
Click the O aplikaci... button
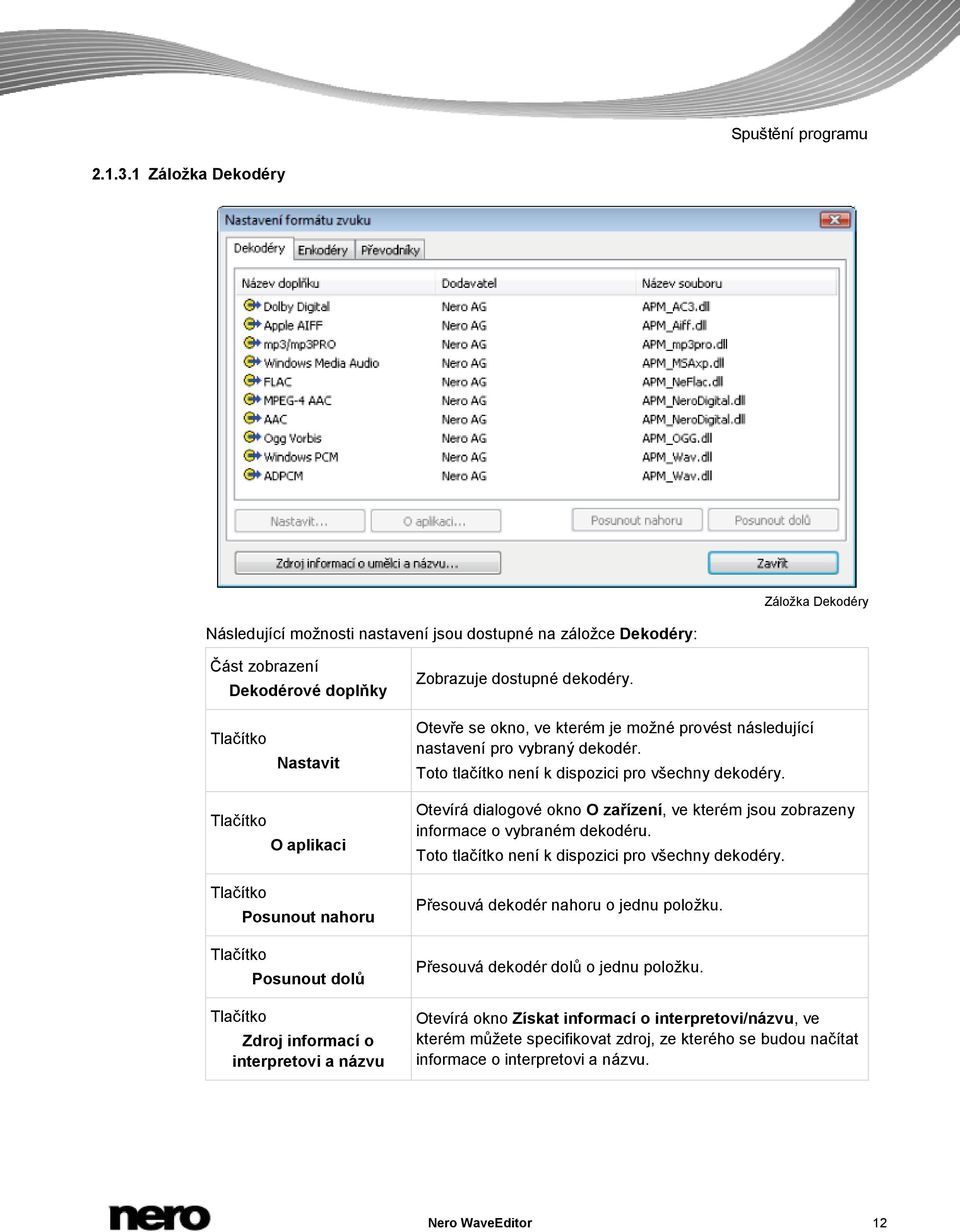pyautogui.click(x=435, y=521)
